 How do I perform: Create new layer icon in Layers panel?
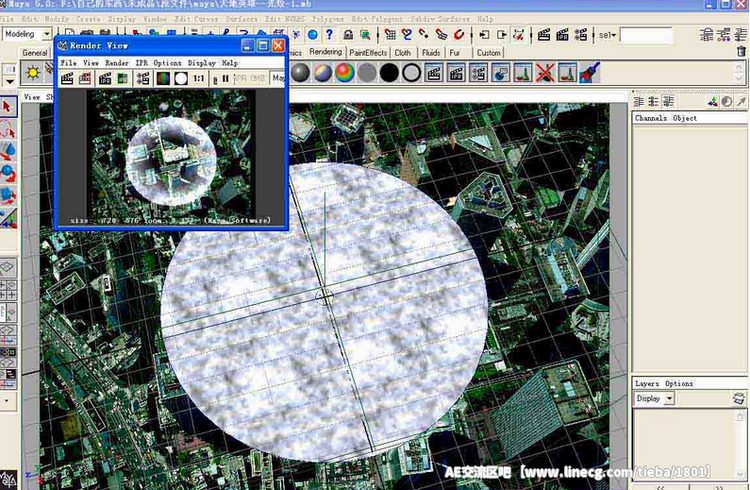pyautogui.click(x=739, y=398)
